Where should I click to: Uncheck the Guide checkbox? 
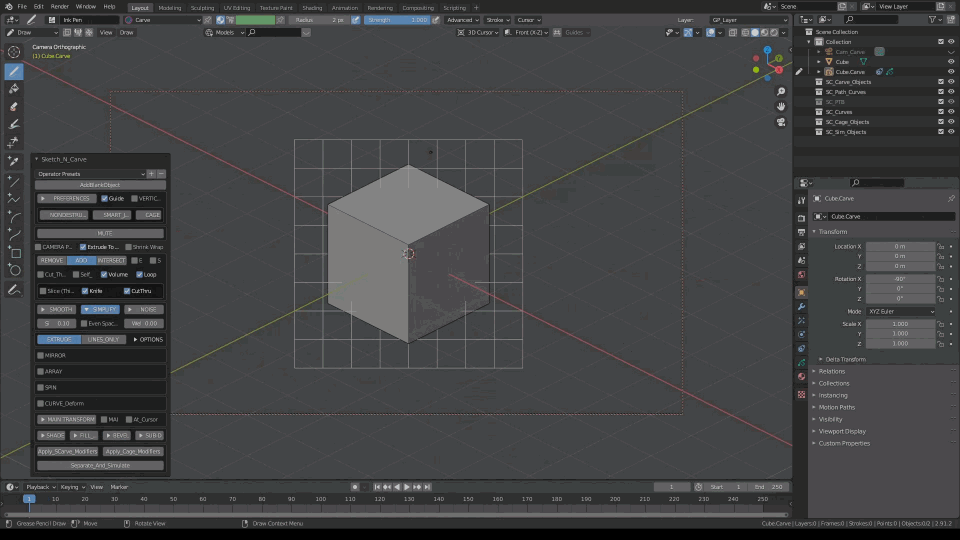coord(105,198)
